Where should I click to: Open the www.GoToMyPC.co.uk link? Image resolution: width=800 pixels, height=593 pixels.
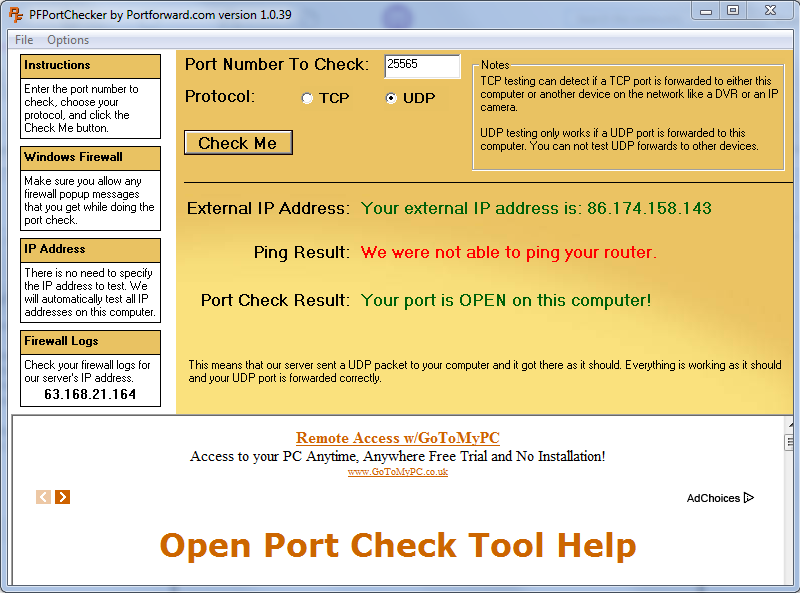point(397,472)
